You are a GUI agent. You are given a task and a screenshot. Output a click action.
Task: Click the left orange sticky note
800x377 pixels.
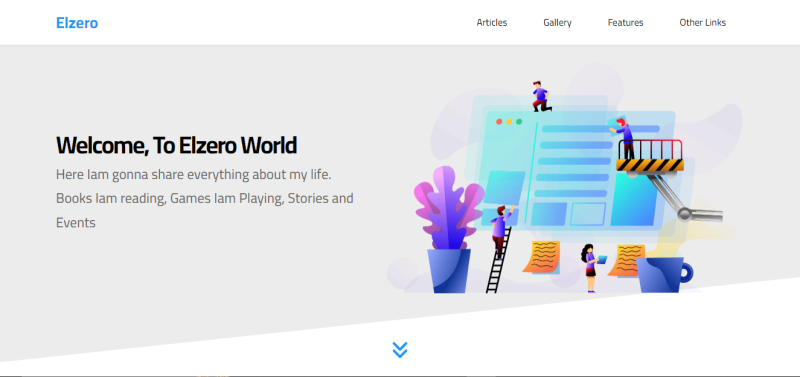coord(541,257)
